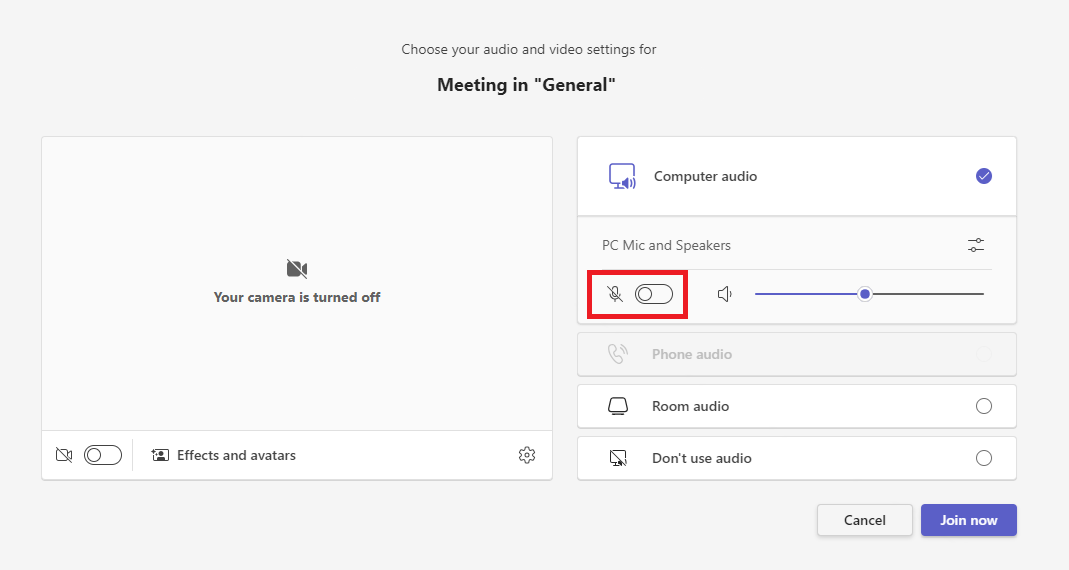Turn on the camera toggle switch
Image resolution: width=1069 pixels, height=570 pixels.
[x=102, y=455]
